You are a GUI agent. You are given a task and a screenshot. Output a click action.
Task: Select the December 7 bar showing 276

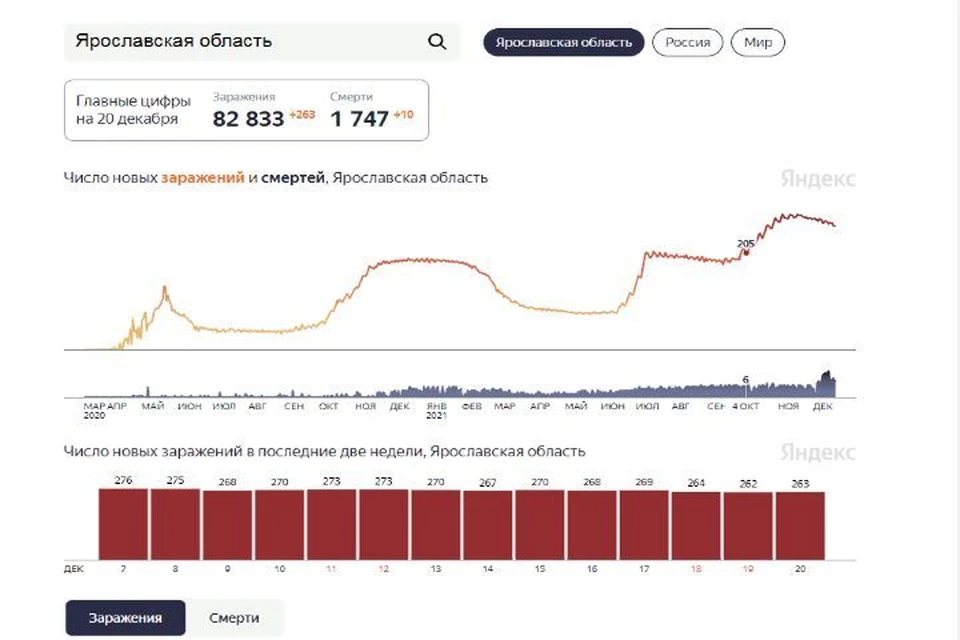[x=123, y=524]
